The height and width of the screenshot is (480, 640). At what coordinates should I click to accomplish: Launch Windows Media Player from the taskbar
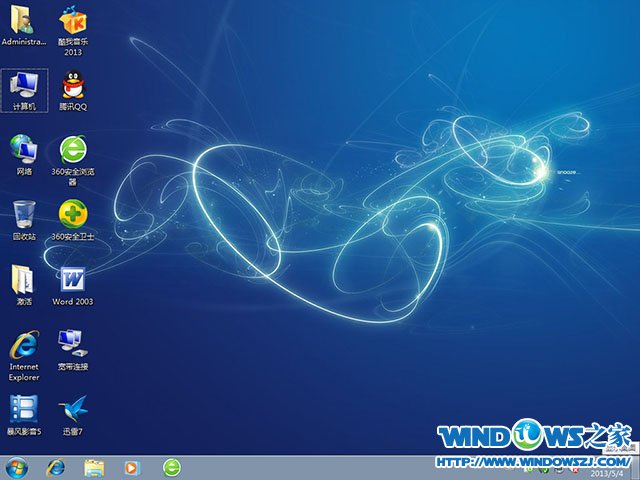pyautogui.click(x=132, y=468)
